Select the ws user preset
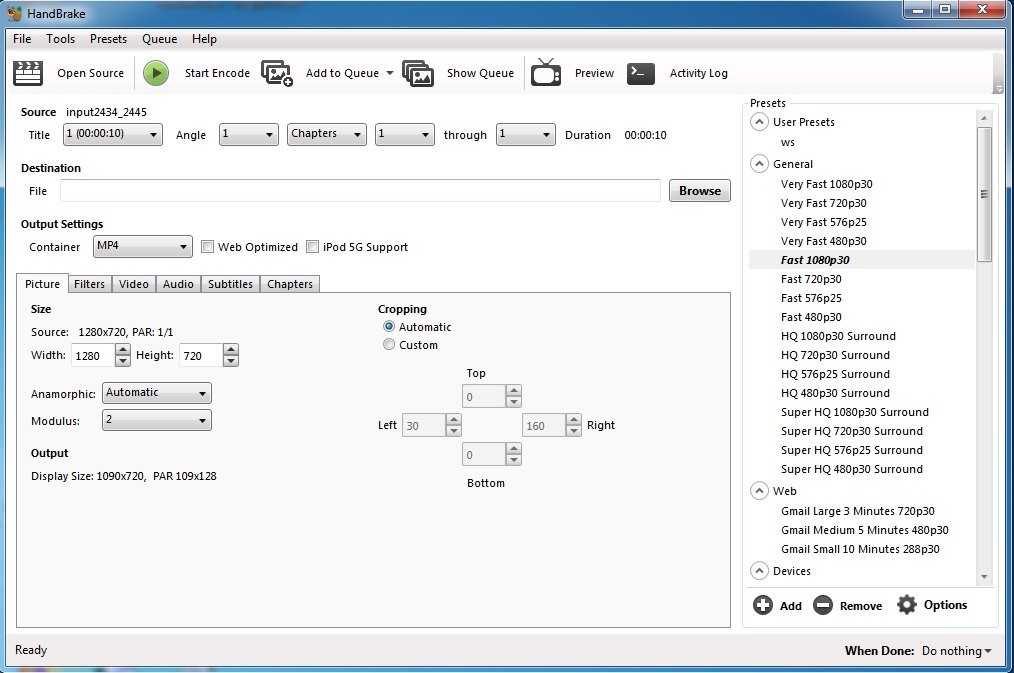 788,142
